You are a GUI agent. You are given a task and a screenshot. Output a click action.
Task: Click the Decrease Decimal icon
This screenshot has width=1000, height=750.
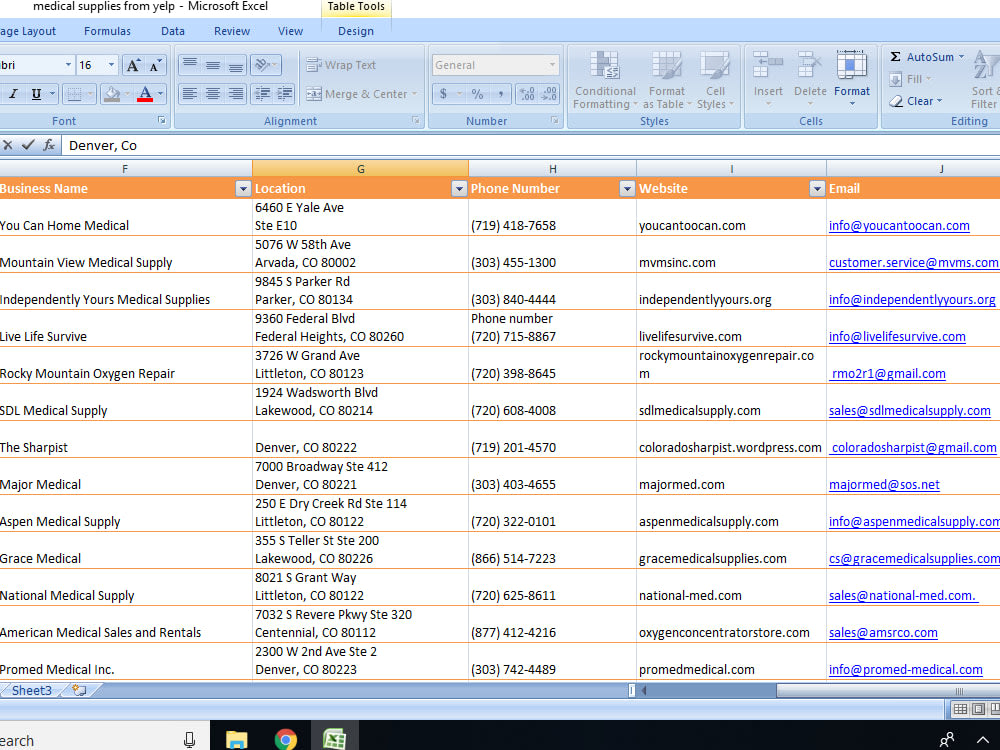[x=549, y=94]
